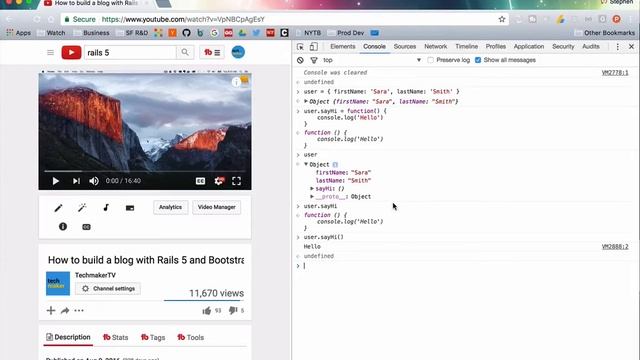
Task: Open the VM2778:1 source link
Action: tap(615, 73)
